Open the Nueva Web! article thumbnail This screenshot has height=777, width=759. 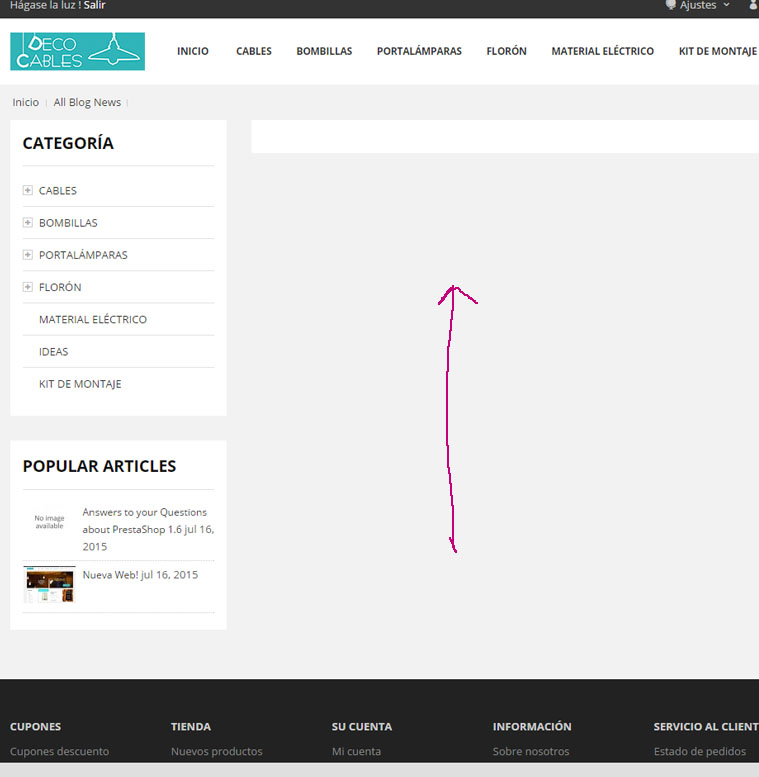coord(49,585)
